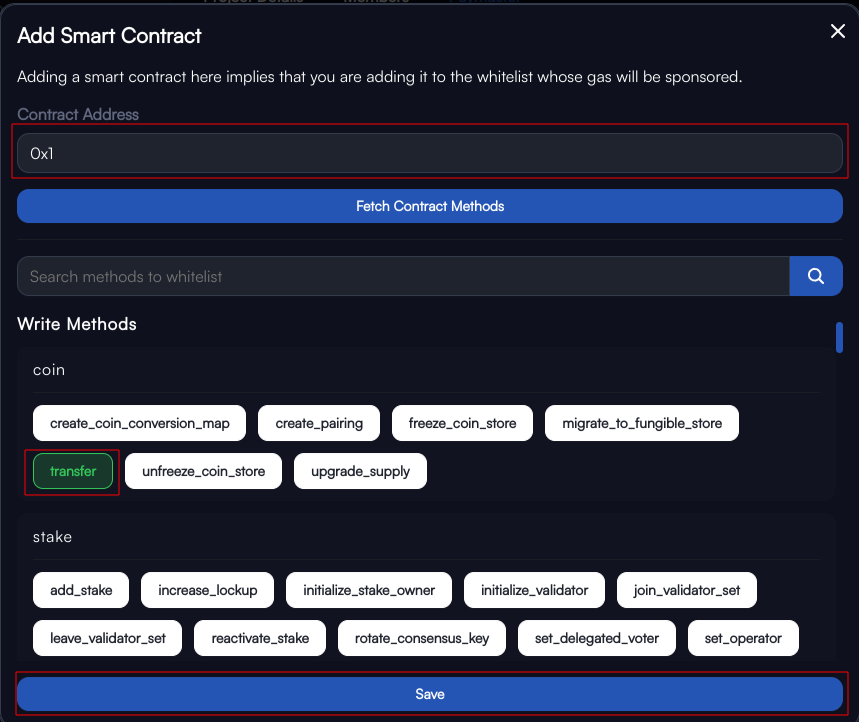Toggle the create_pairing method

(x=319, y=423)
